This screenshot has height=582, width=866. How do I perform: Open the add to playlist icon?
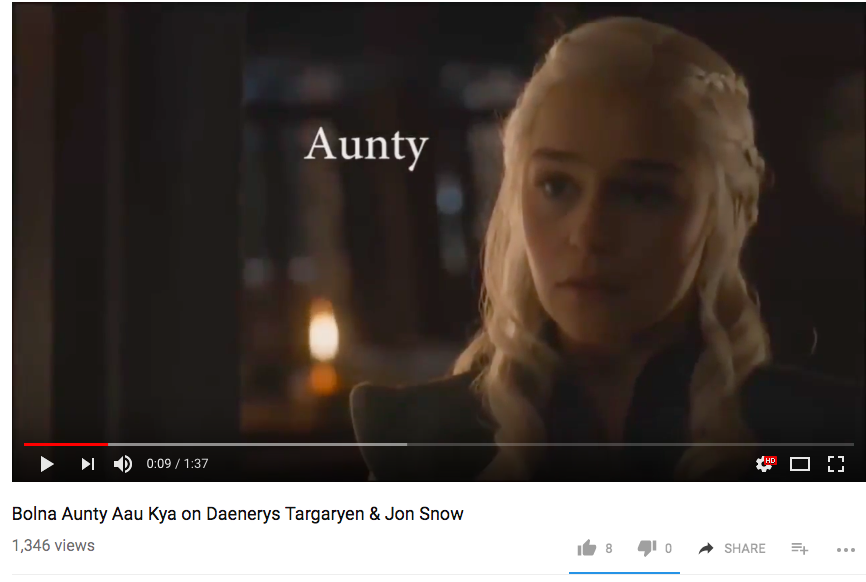pos(799,548)
